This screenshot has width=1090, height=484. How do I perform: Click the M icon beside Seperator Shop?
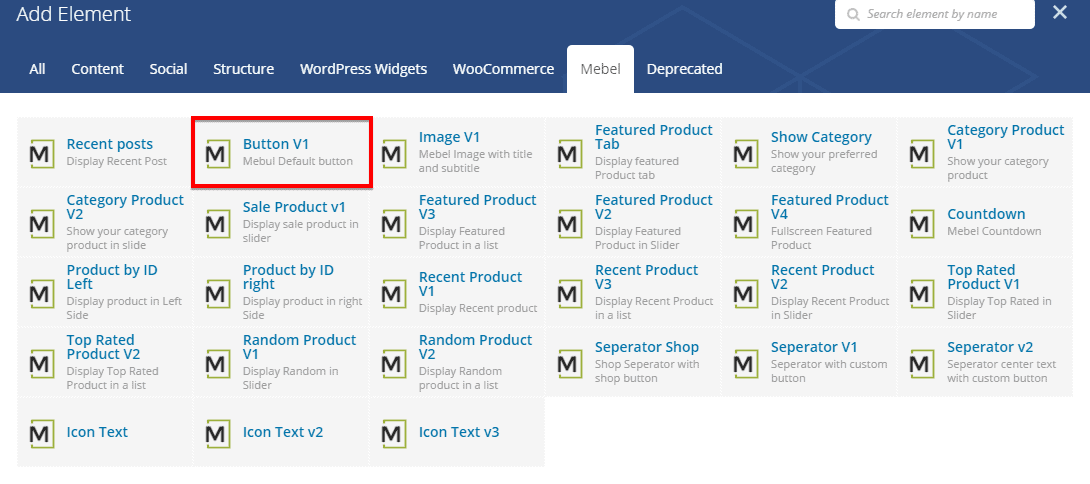570,363
